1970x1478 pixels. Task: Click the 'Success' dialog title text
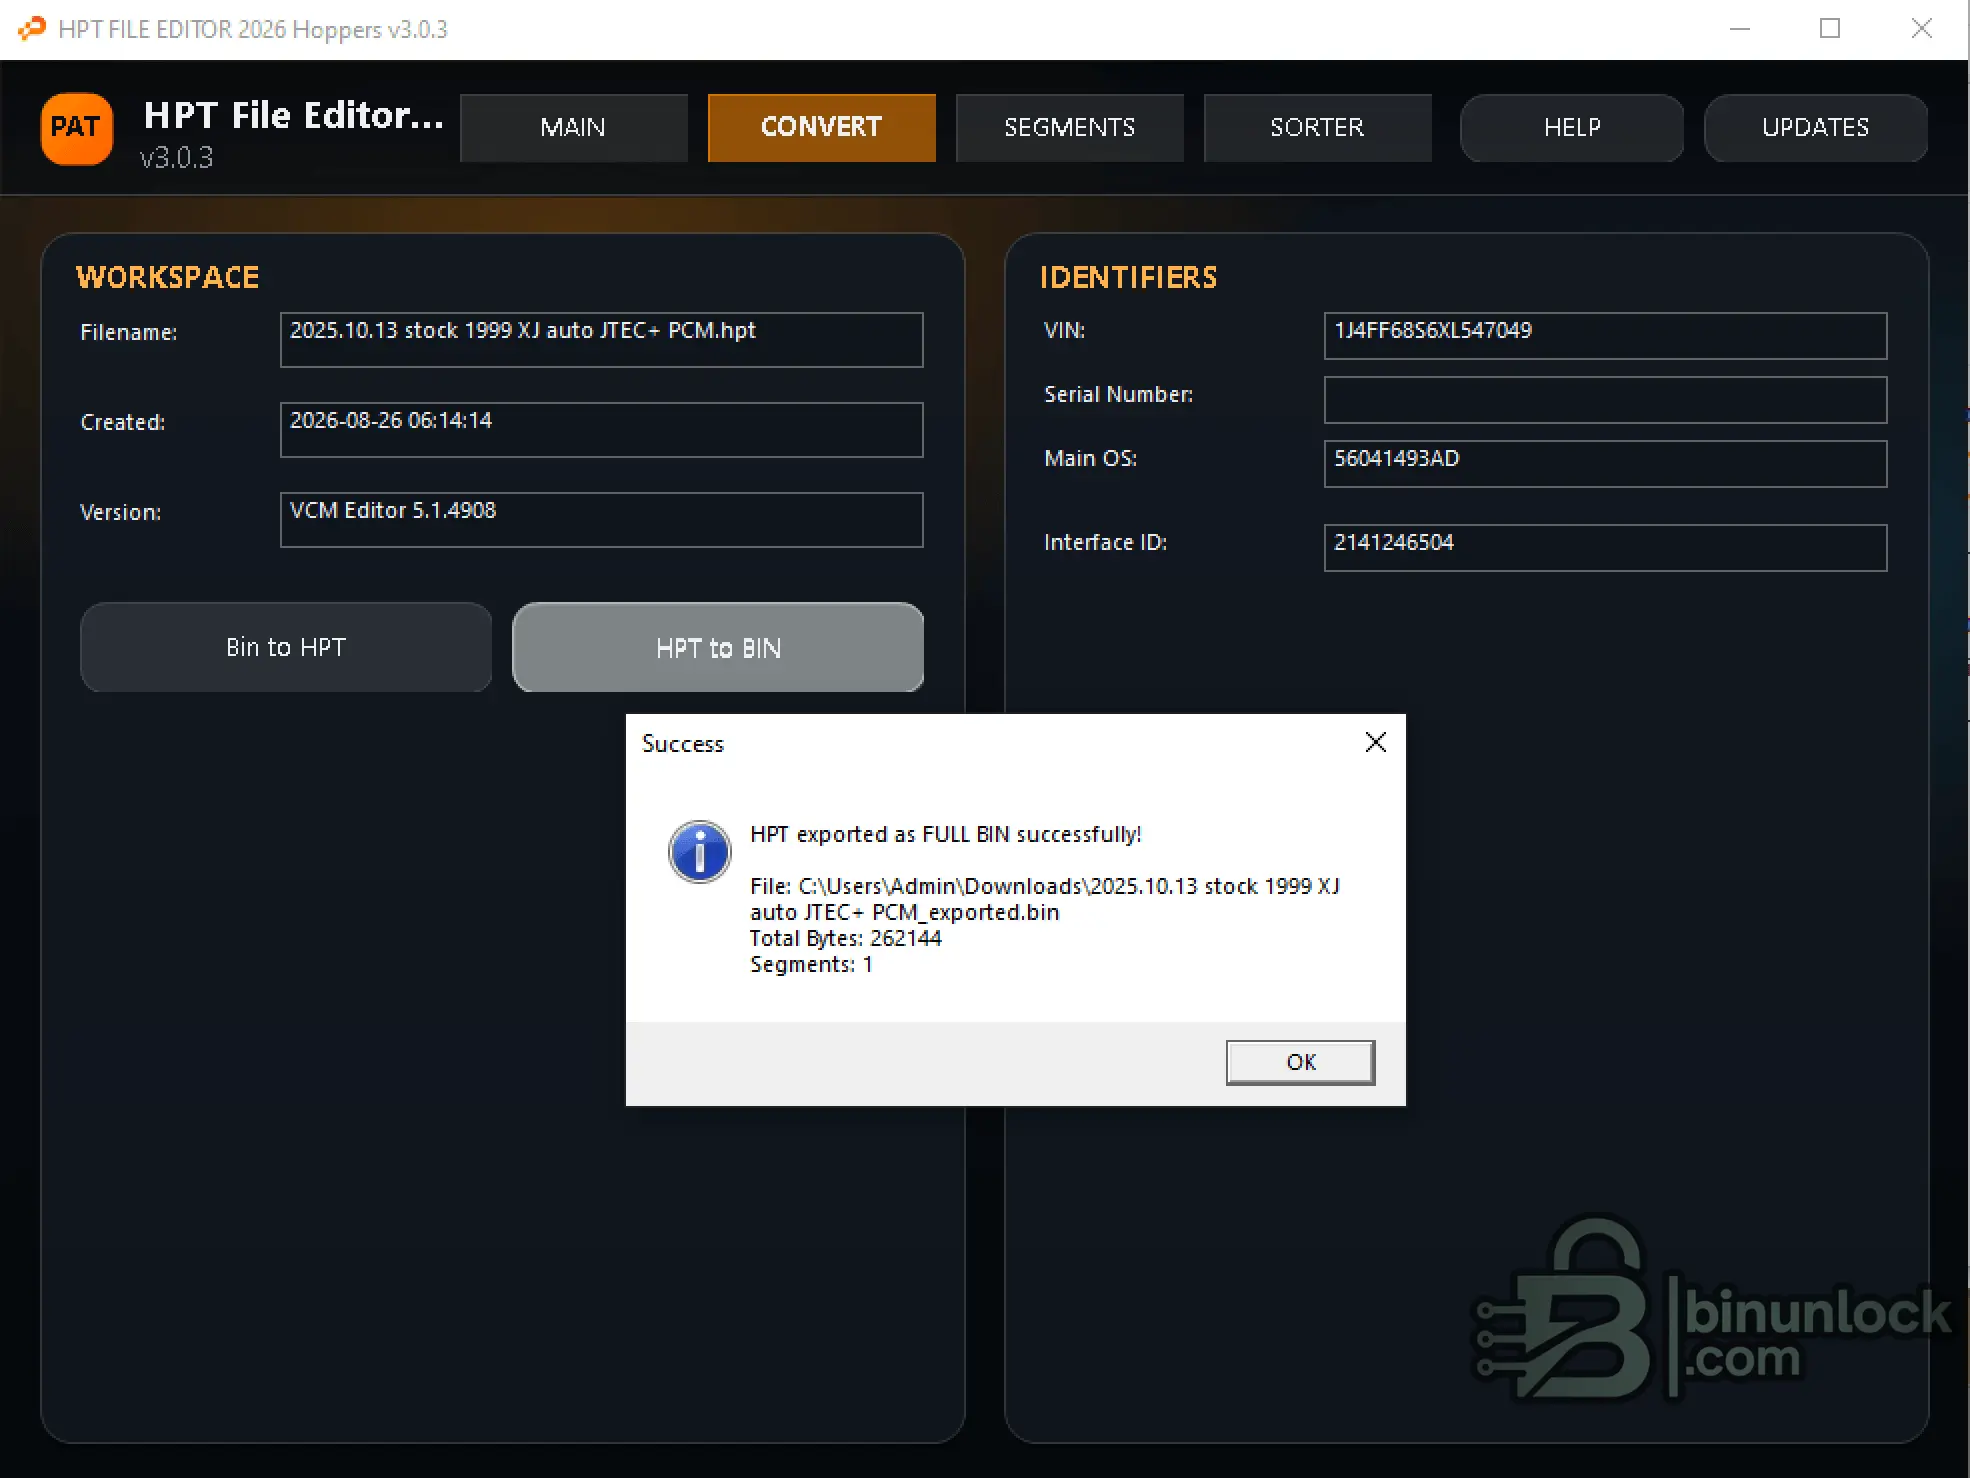pyautogui.click(x=683, y=744)
